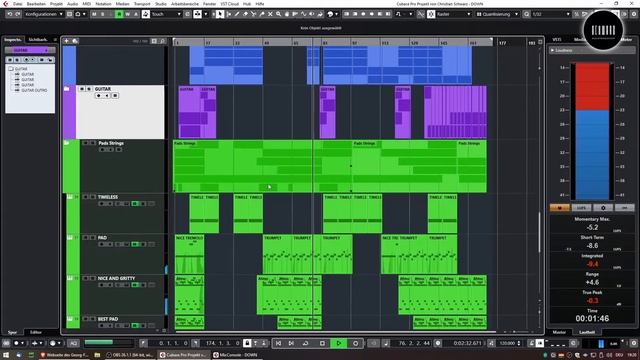Mute the PAD track
The width and height of the screenshot is (640, 360).
point(86,238)
